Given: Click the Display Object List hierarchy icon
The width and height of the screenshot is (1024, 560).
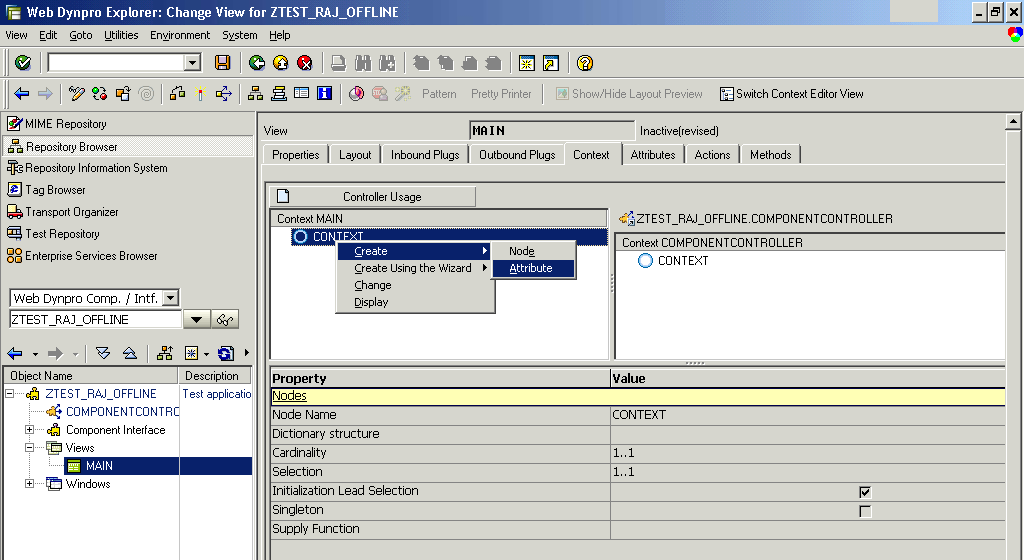Looking at the screenshot, I should (255, 94).
